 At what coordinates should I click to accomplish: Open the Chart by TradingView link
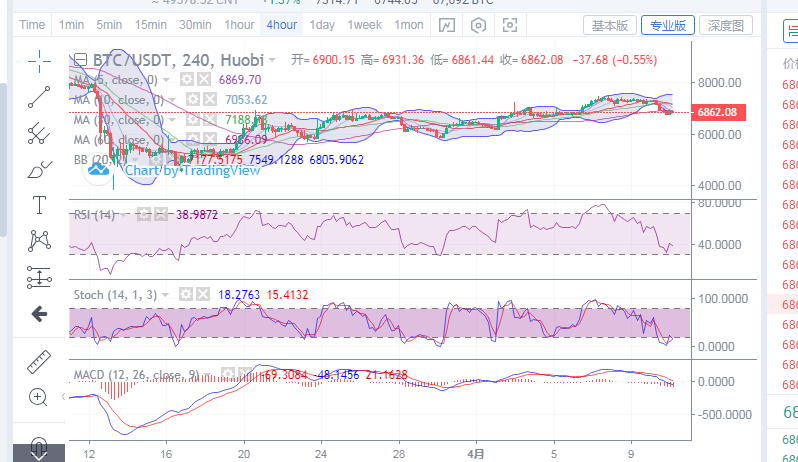tap(192, 170)
